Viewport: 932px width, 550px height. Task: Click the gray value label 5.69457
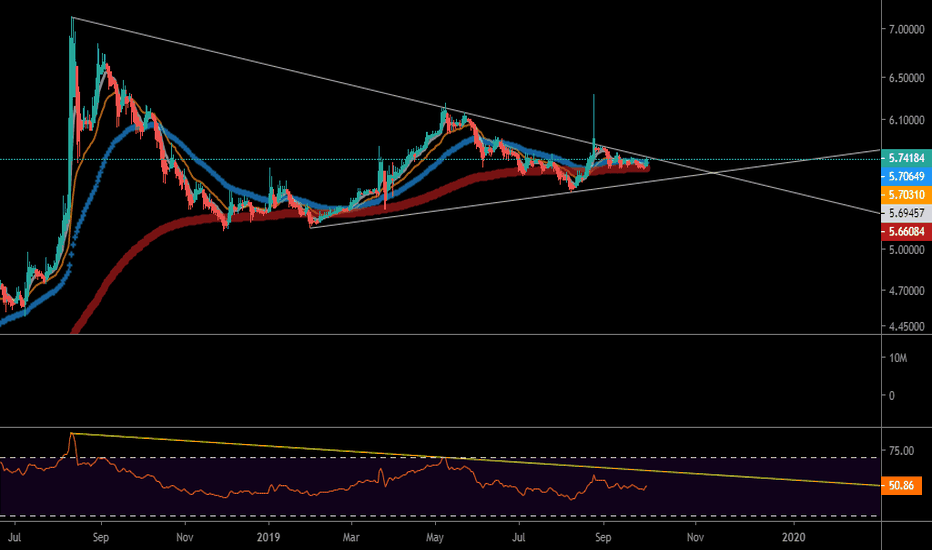click(906, 213)
